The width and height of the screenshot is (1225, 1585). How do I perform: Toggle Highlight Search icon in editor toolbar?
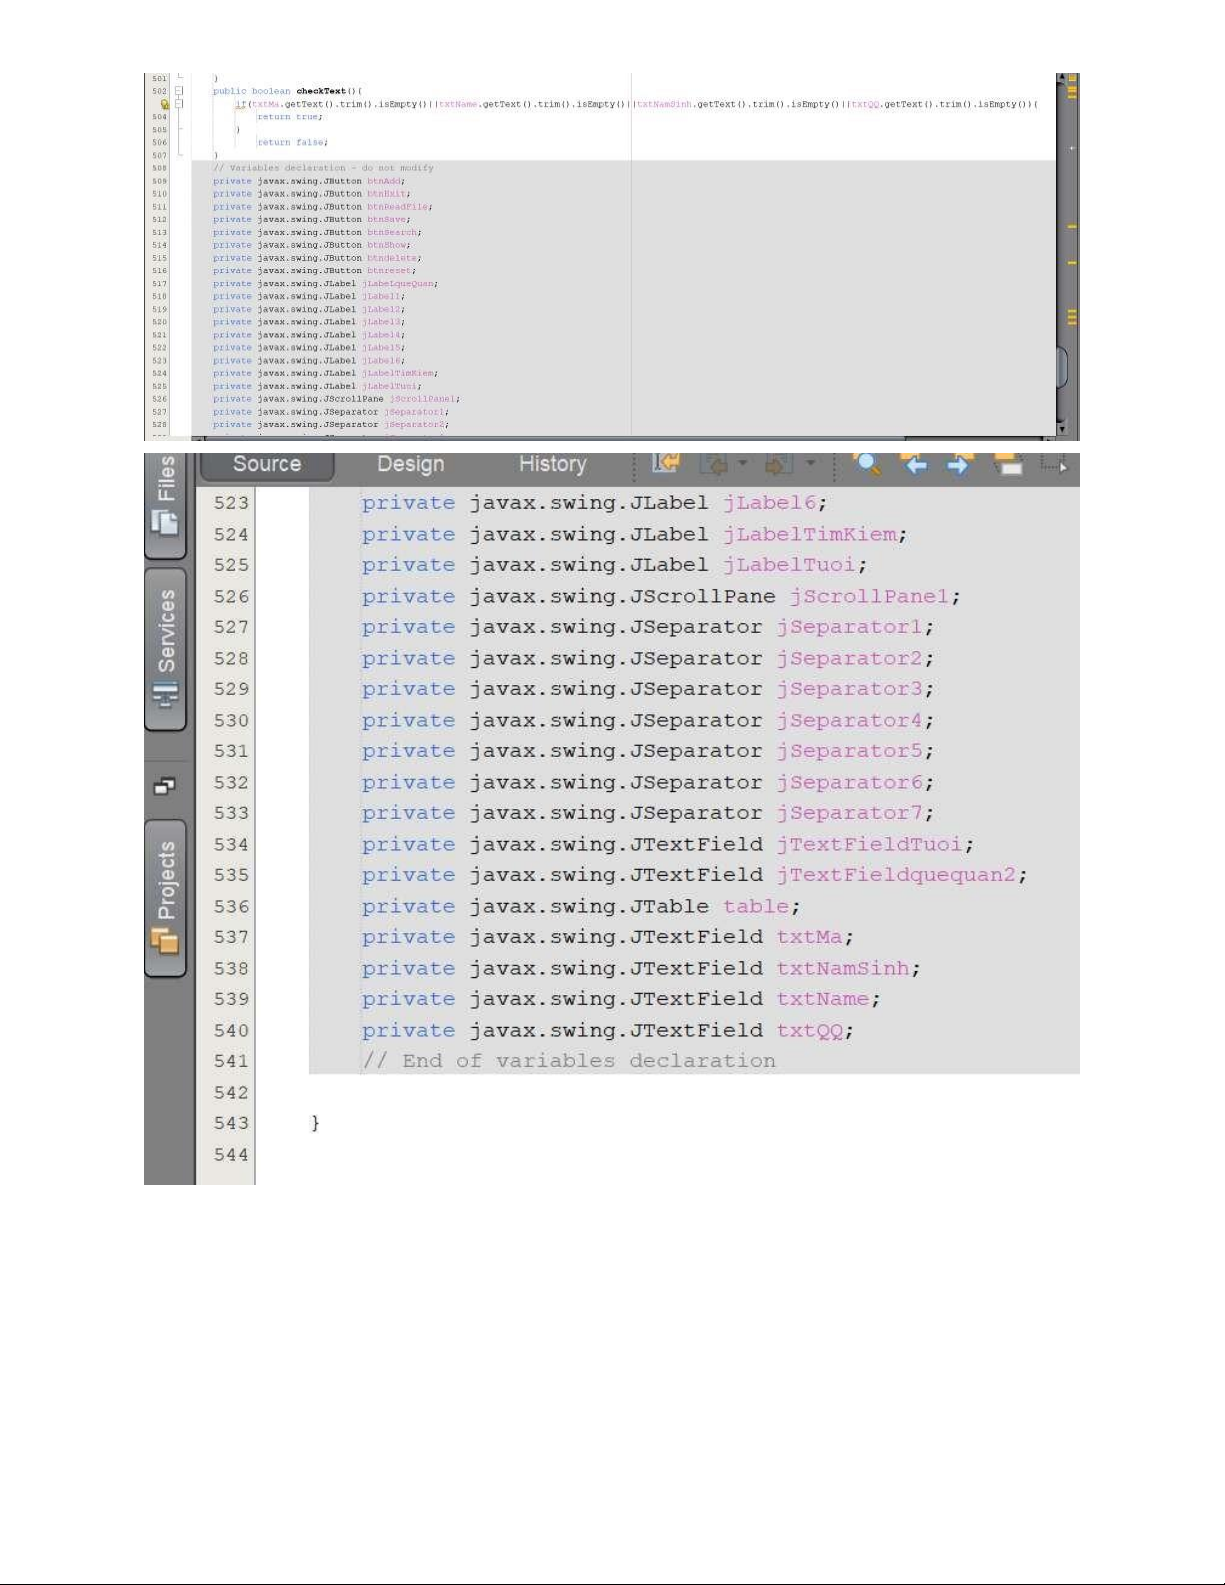(x=1007, y=464)
